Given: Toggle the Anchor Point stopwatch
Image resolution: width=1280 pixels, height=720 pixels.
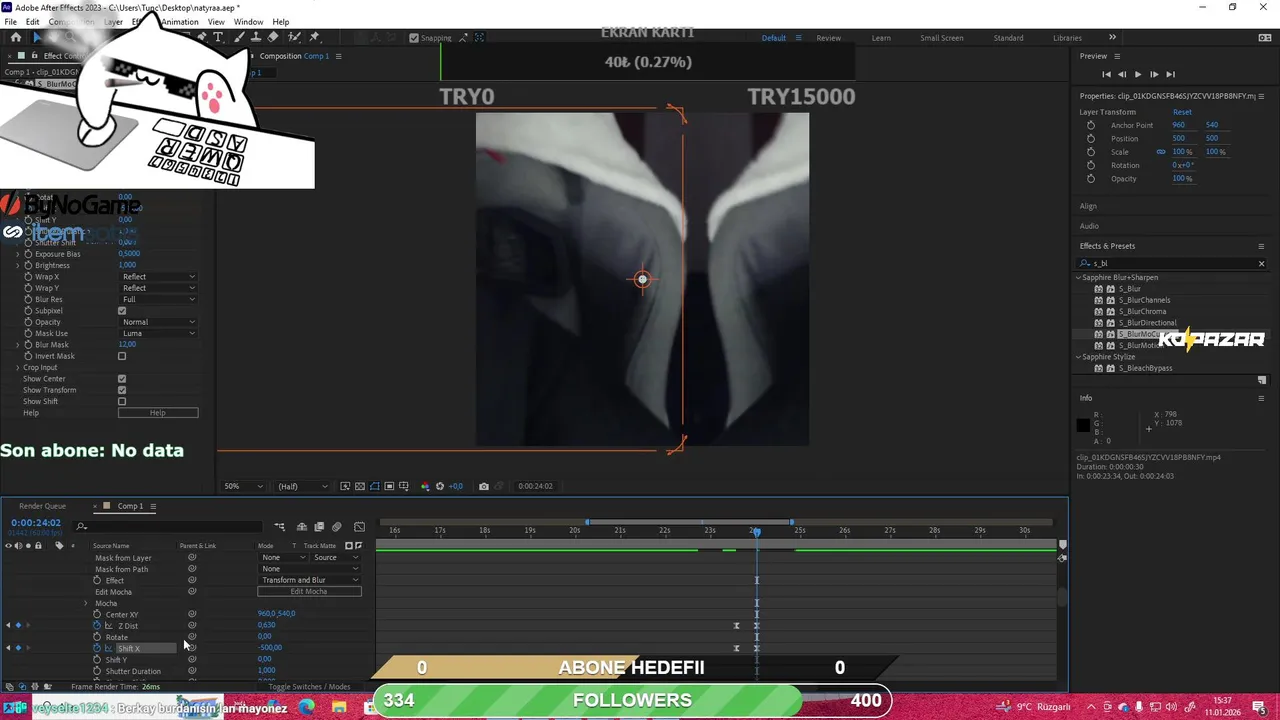Looking at the screenshot, I should pos(1091,125).
